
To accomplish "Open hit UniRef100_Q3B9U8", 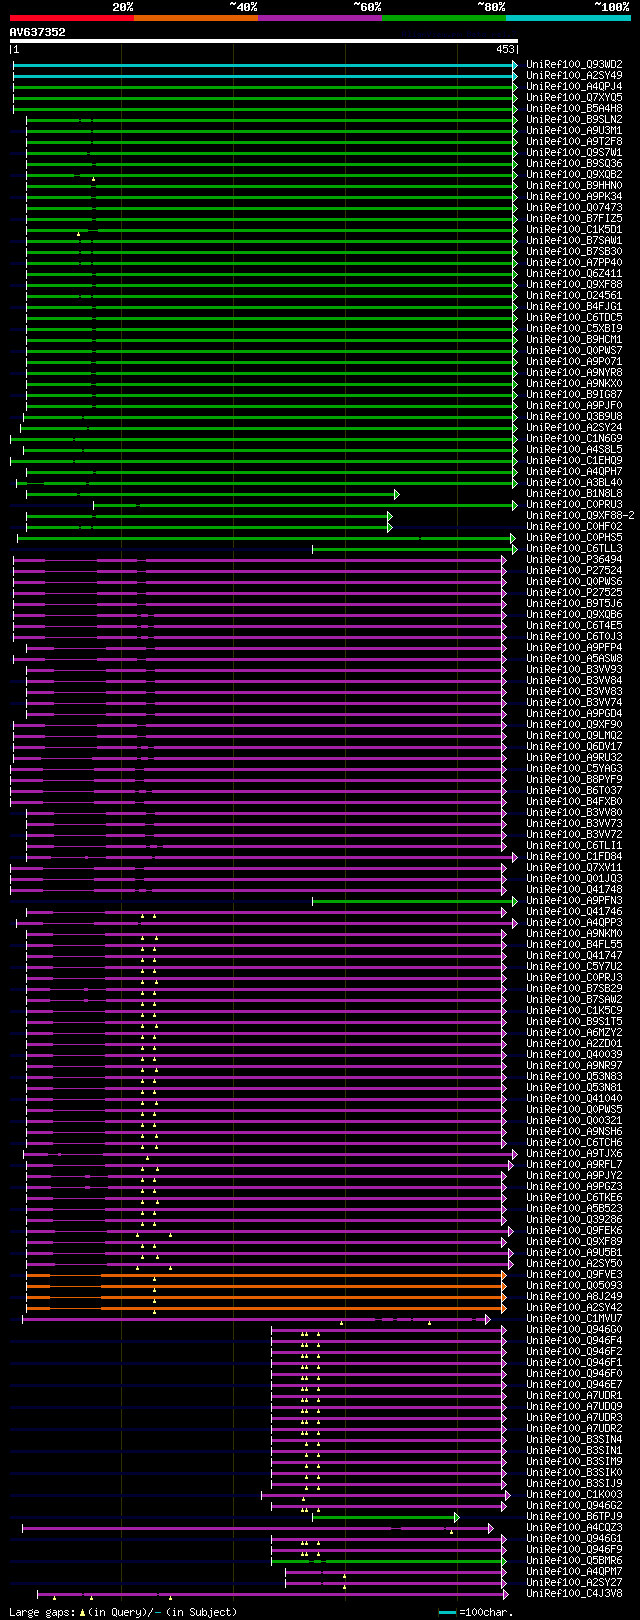I will [574, 417].
